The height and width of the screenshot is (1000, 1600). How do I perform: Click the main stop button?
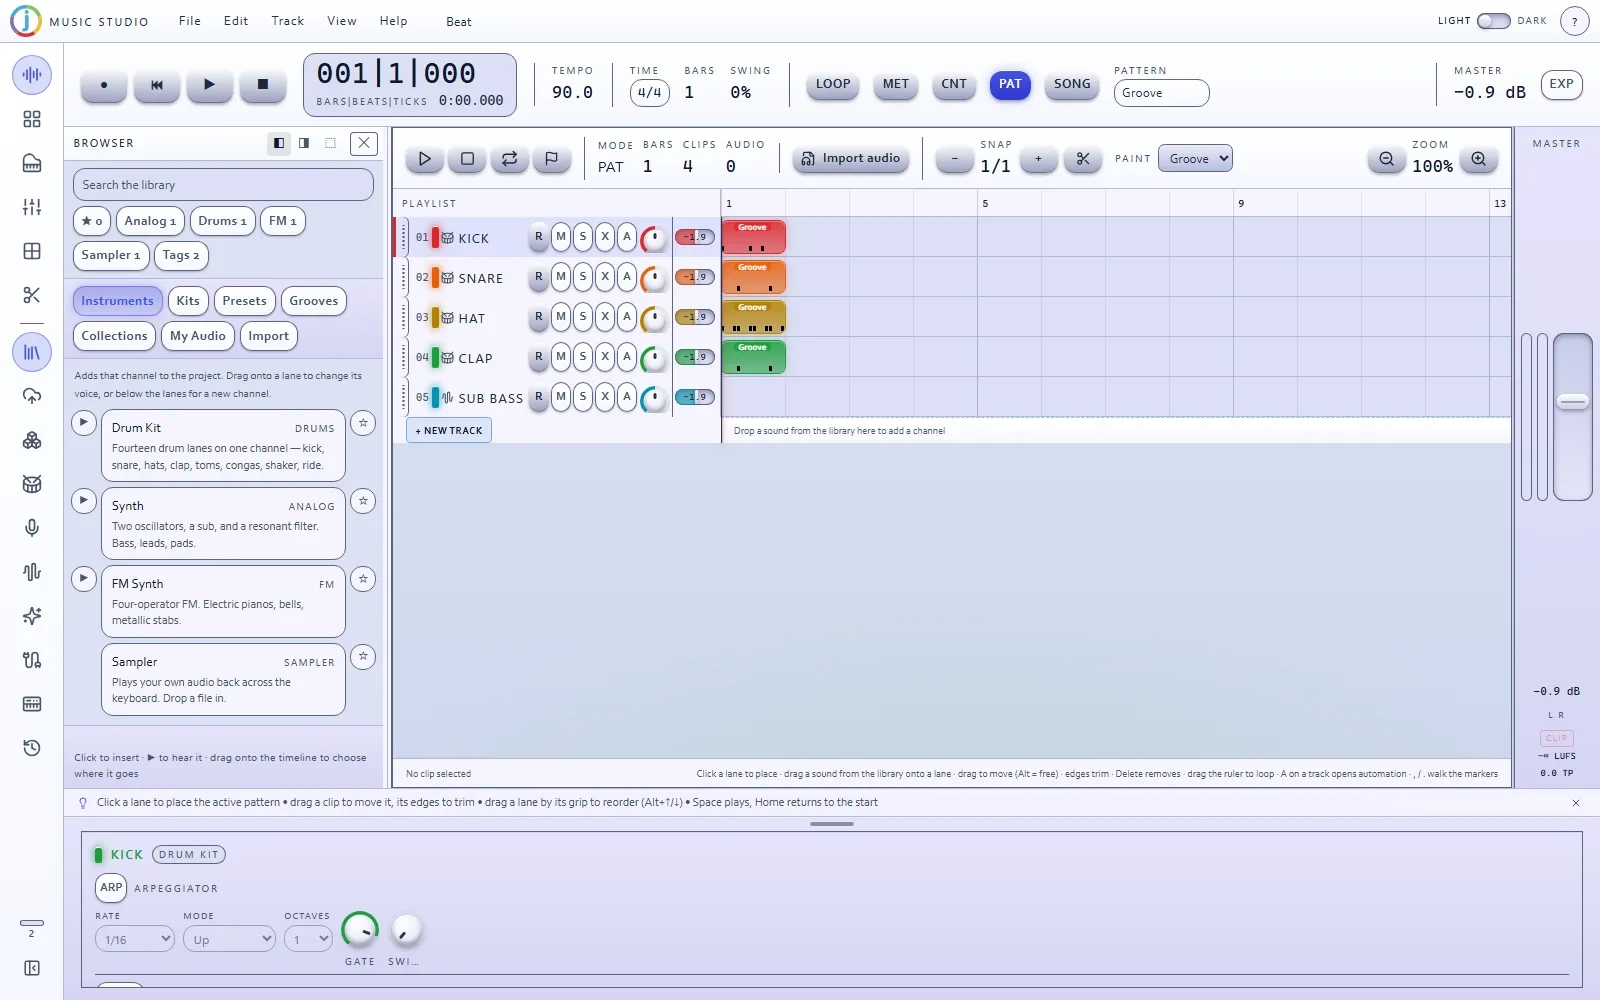pyautogui.click(x=263, y=85)
